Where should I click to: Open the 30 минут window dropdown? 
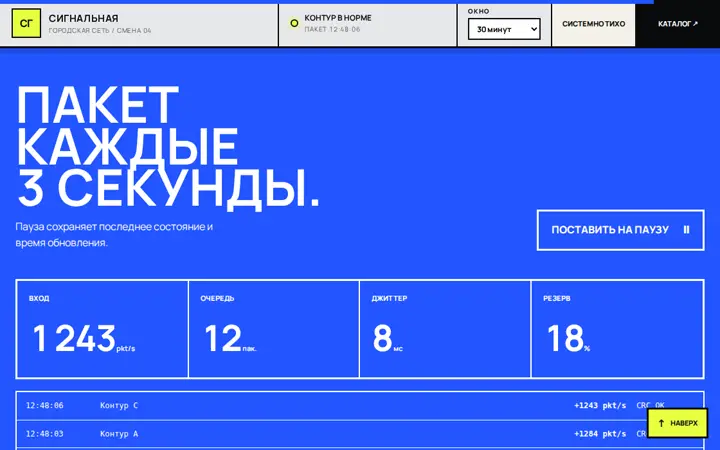pyautogui.click(x=504, y=29)
